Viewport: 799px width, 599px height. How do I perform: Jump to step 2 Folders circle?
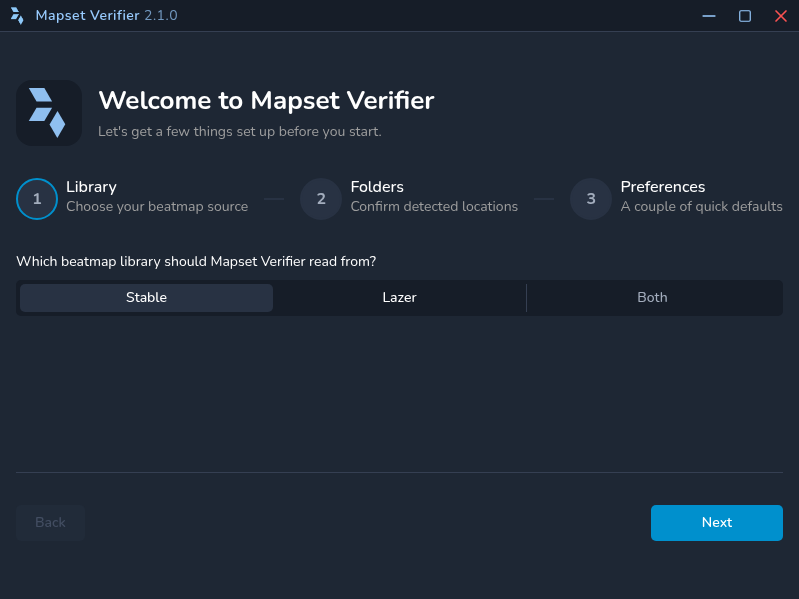[x=321, y=199]
